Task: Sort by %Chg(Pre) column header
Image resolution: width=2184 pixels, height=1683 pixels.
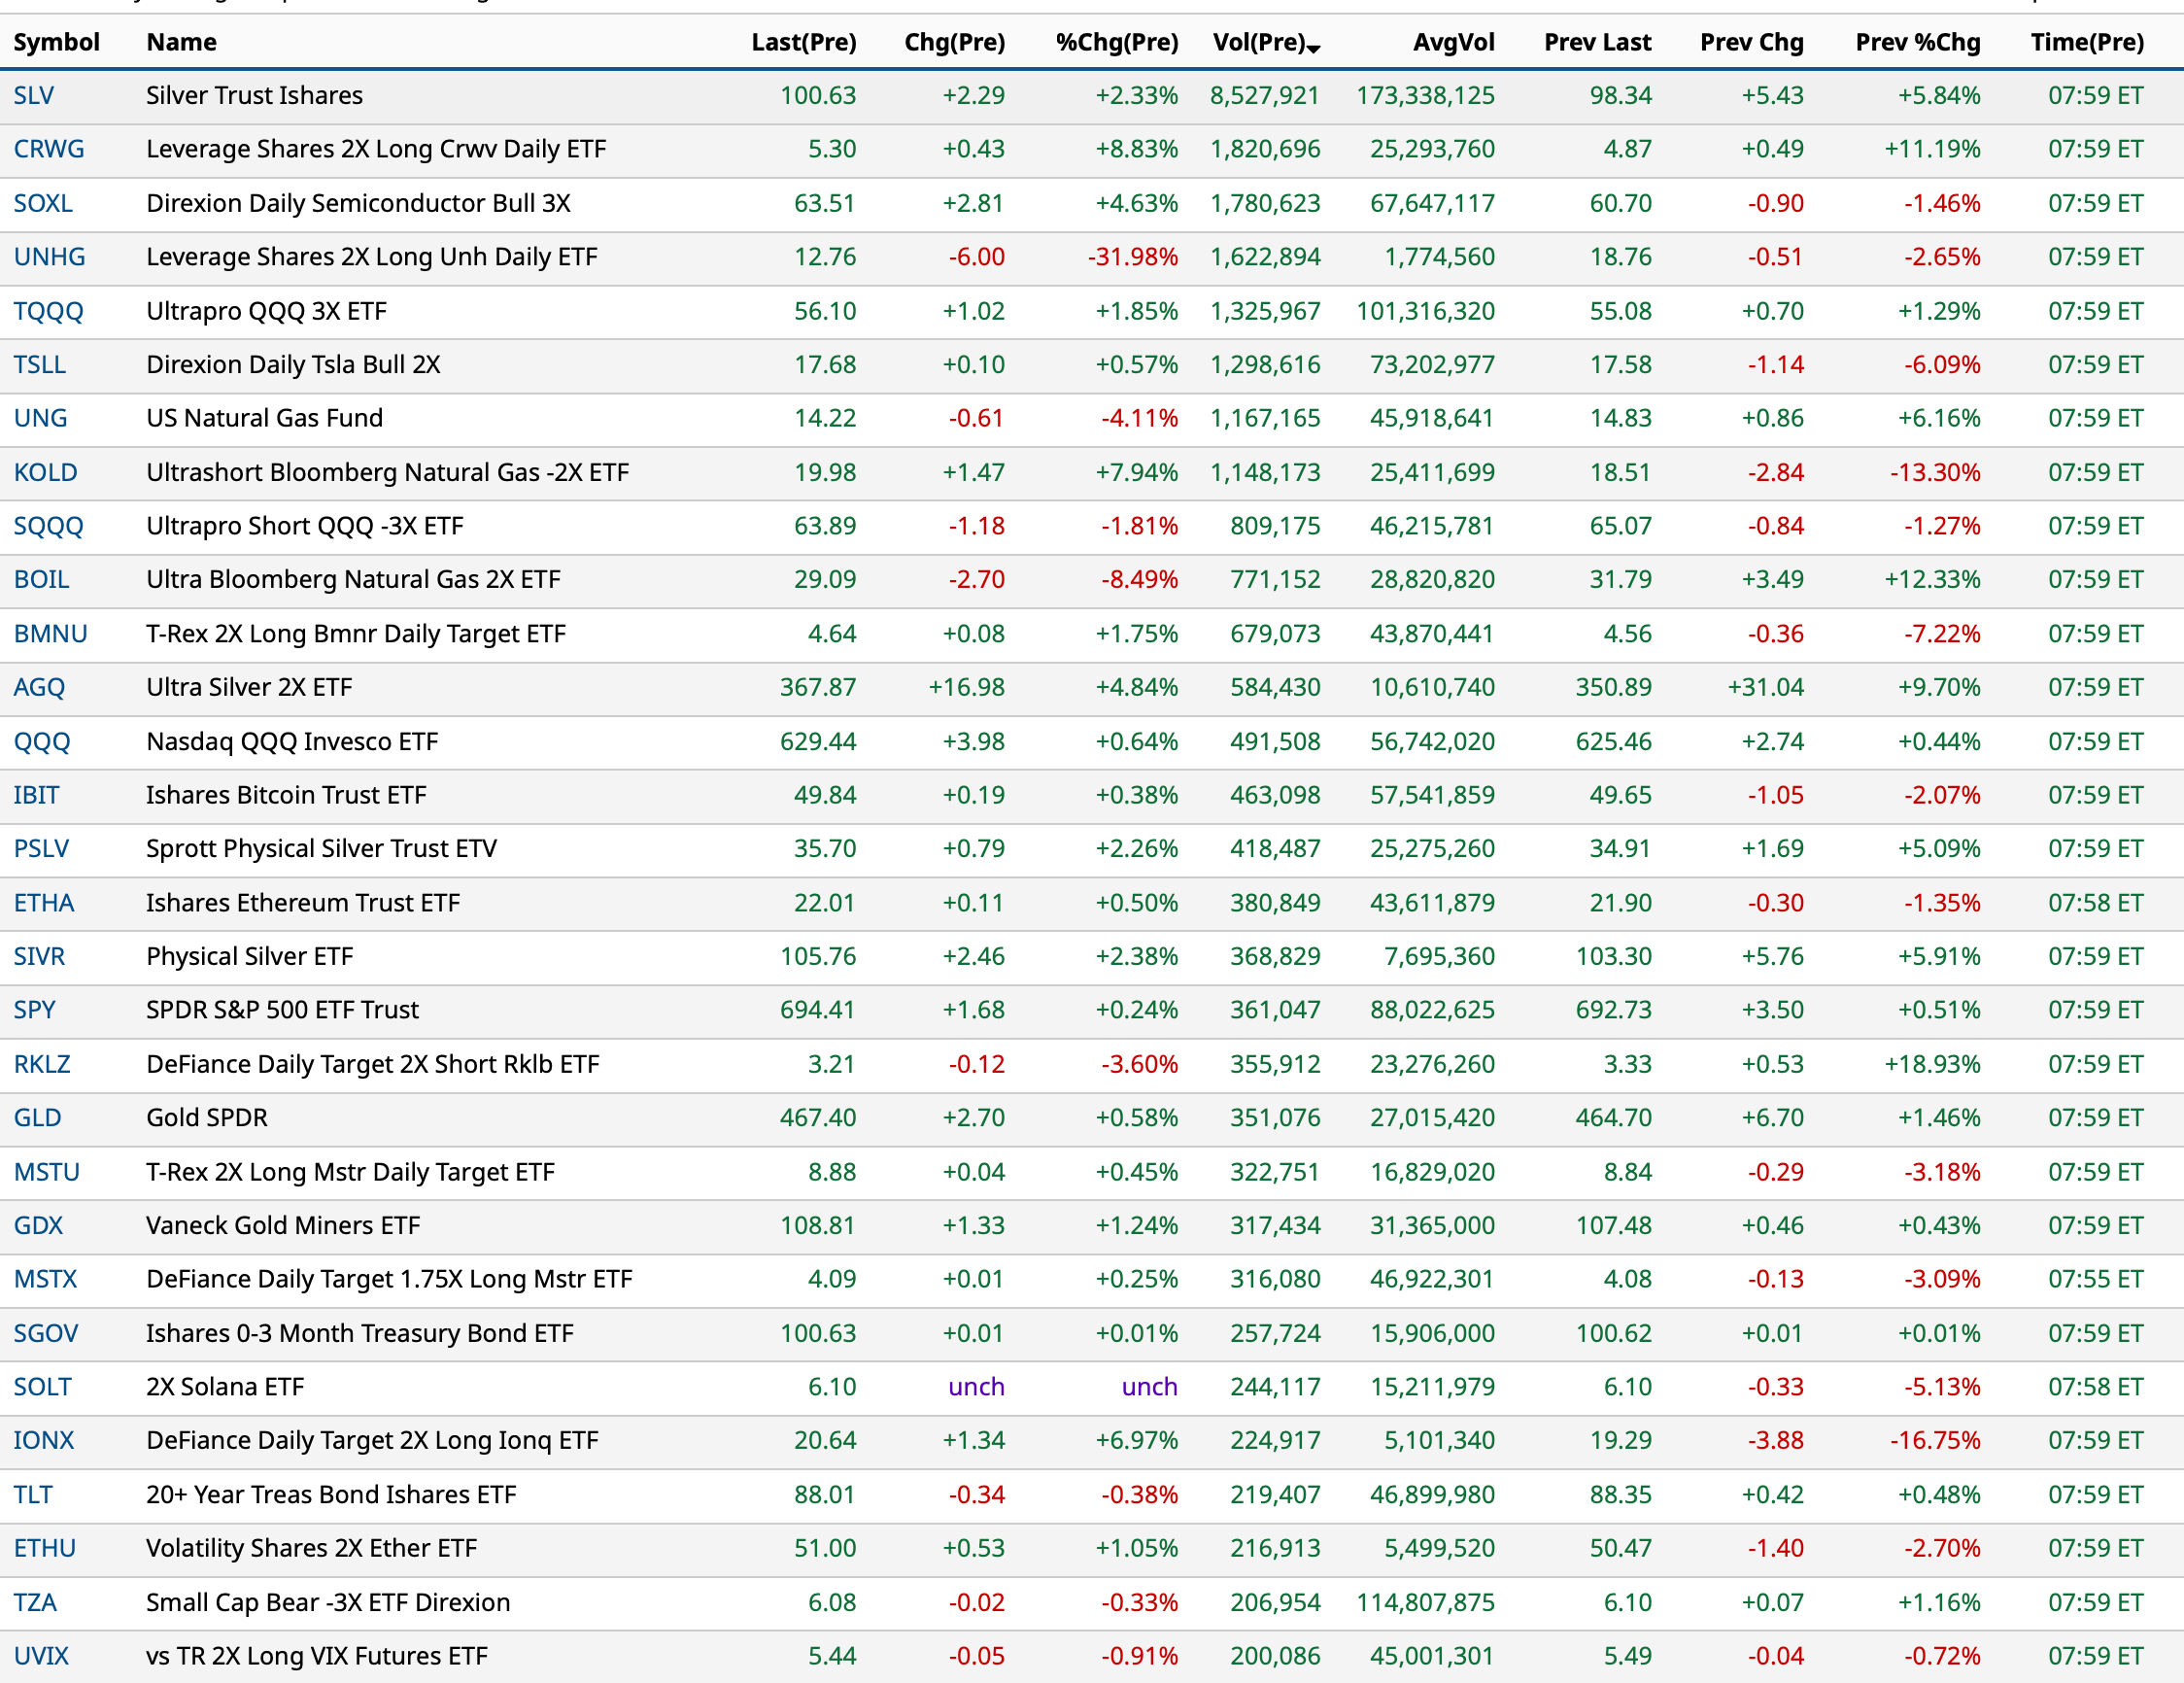Action: click(1116, 42)
